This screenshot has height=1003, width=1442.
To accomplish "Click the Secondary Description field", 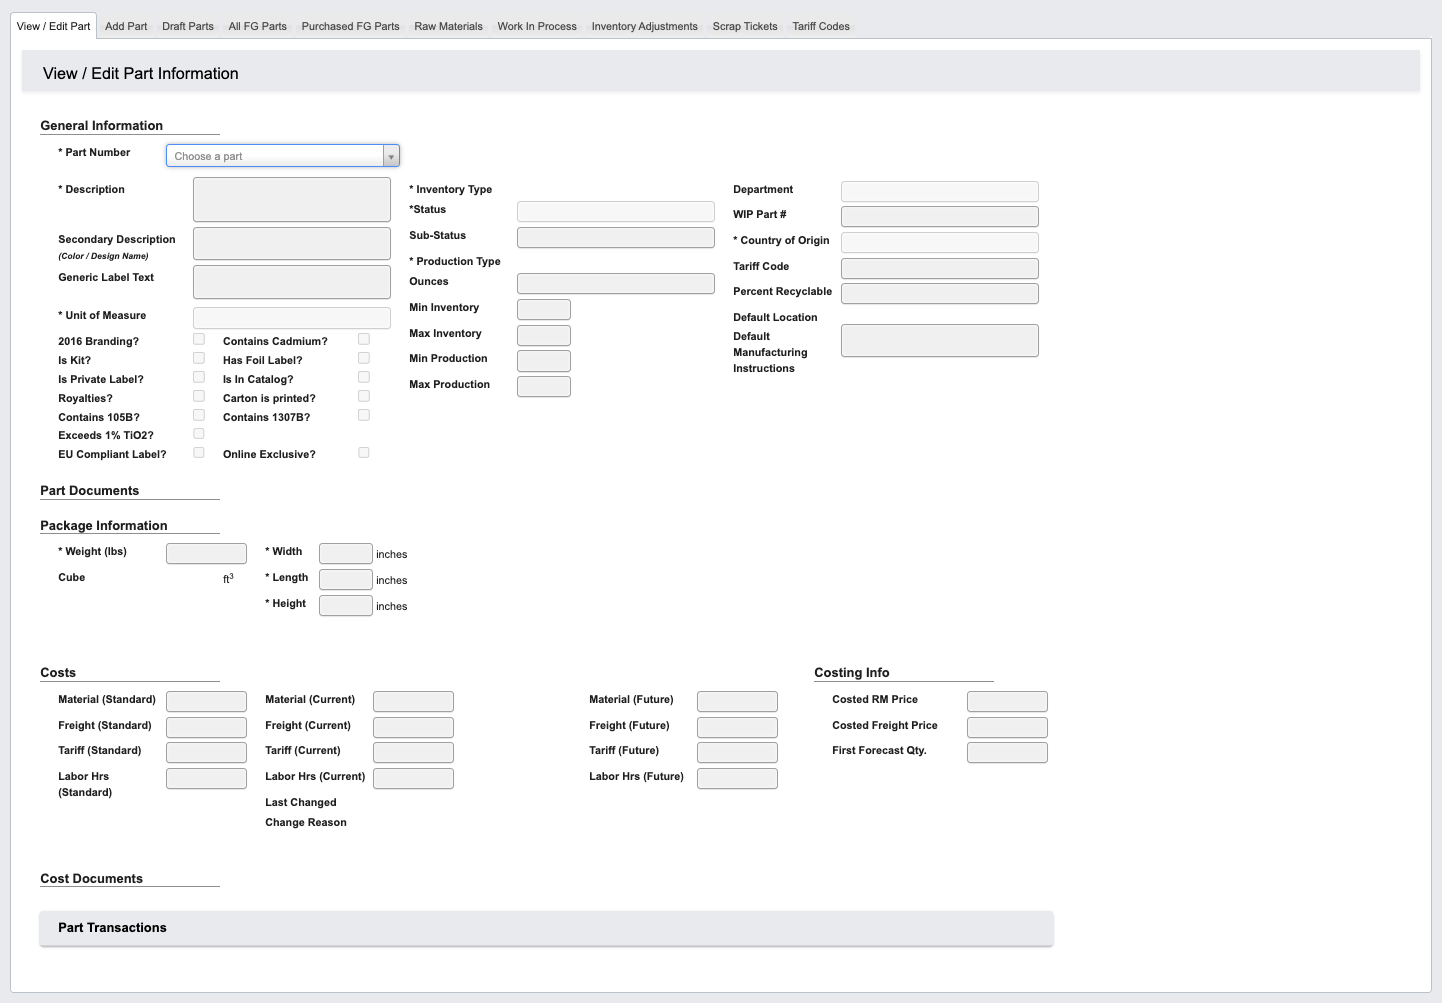I will click(292, 244).
